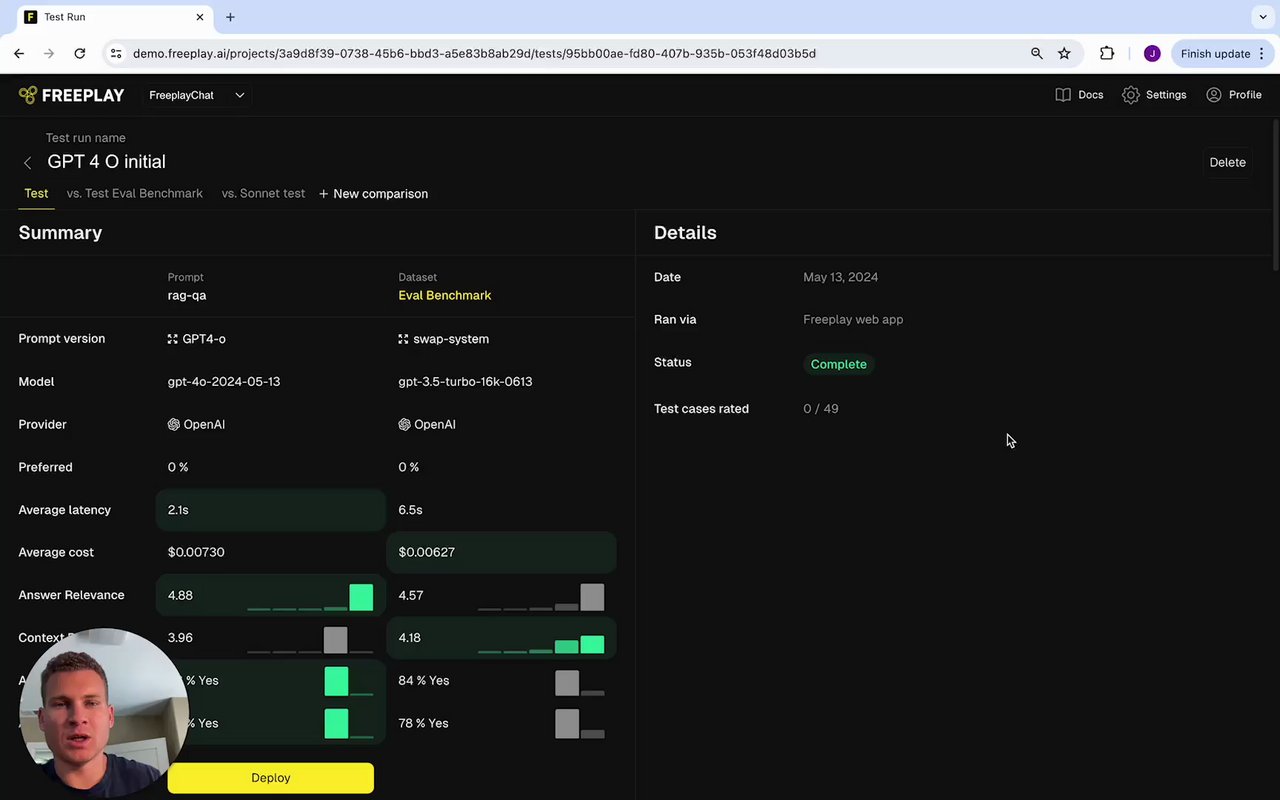The height and width of the screenshot is (800, 1280).
Task: Click the 2.1s average latency value
Action: 178,510
